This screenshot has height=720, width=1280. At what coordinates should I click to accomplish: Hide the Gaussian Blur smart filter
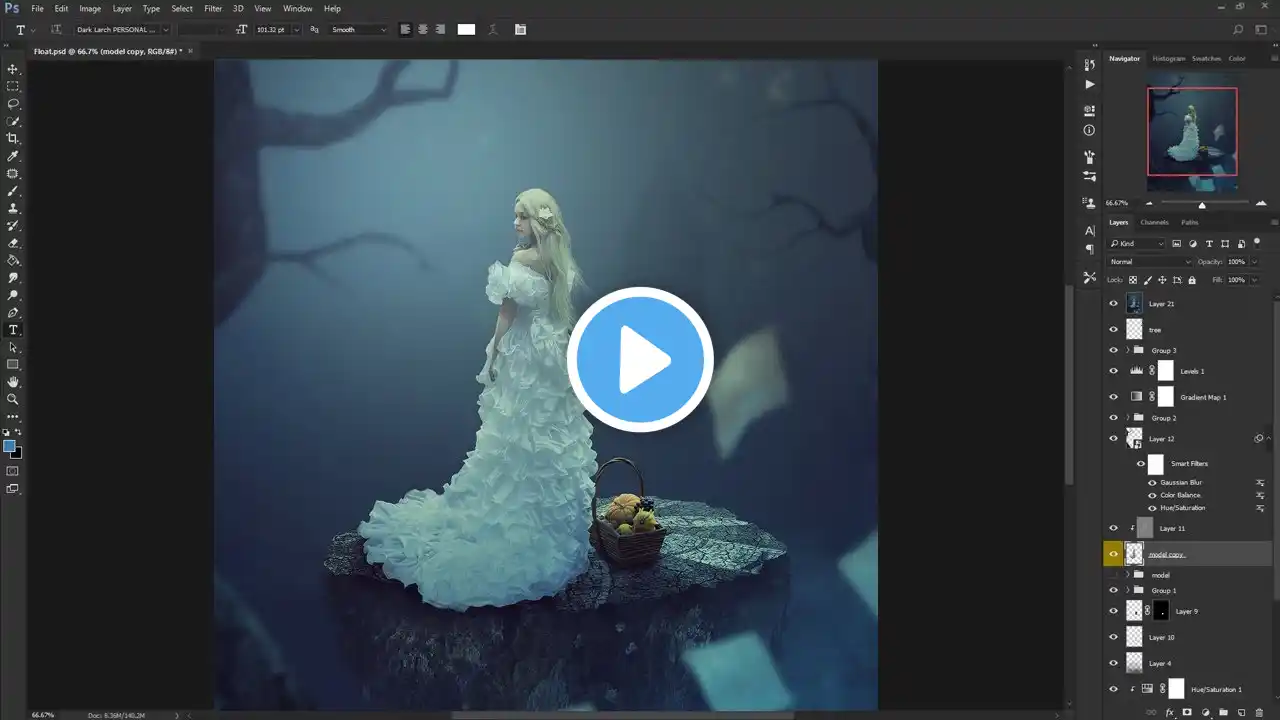(1152, 483)
